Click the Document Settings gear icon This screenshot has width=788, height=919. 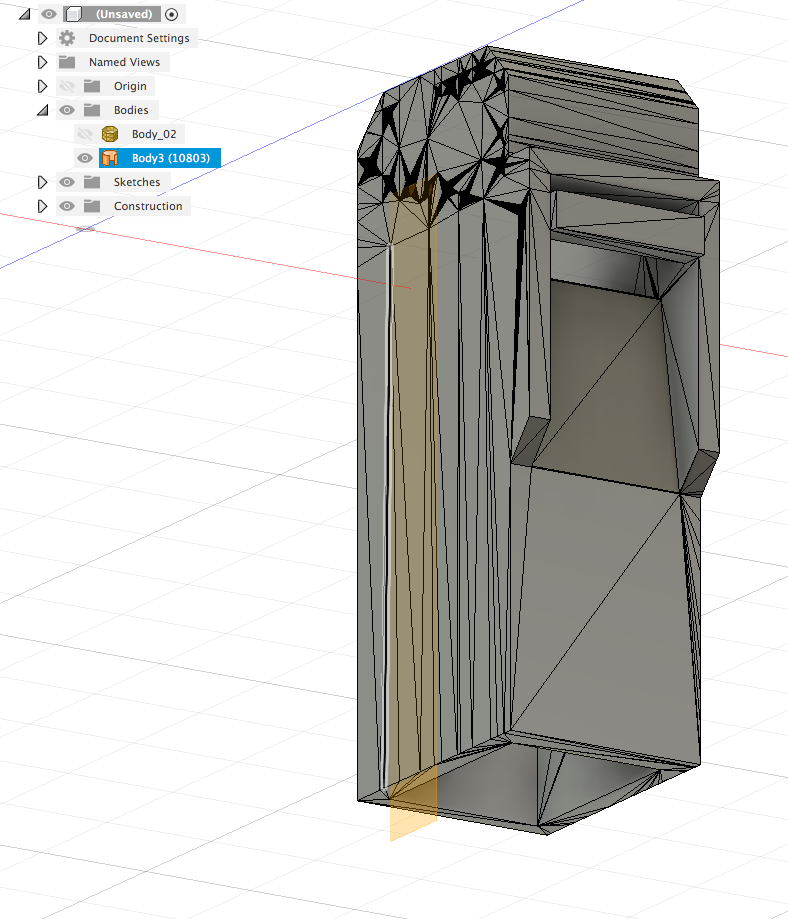67,38
